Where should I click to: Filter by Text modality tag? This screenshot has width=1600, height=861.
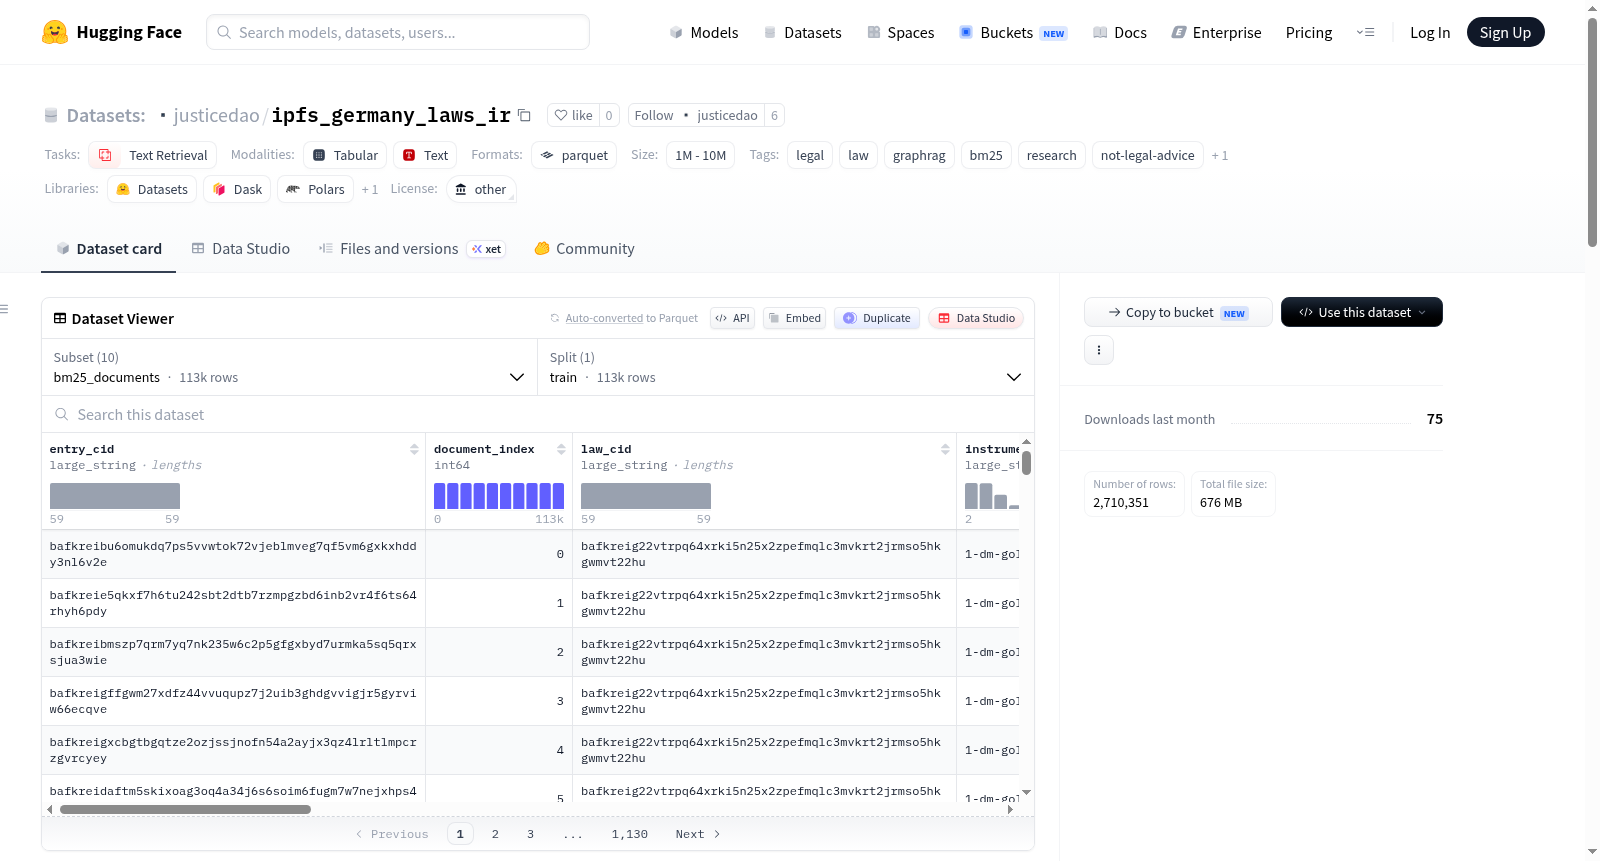(x=425, y=155)
